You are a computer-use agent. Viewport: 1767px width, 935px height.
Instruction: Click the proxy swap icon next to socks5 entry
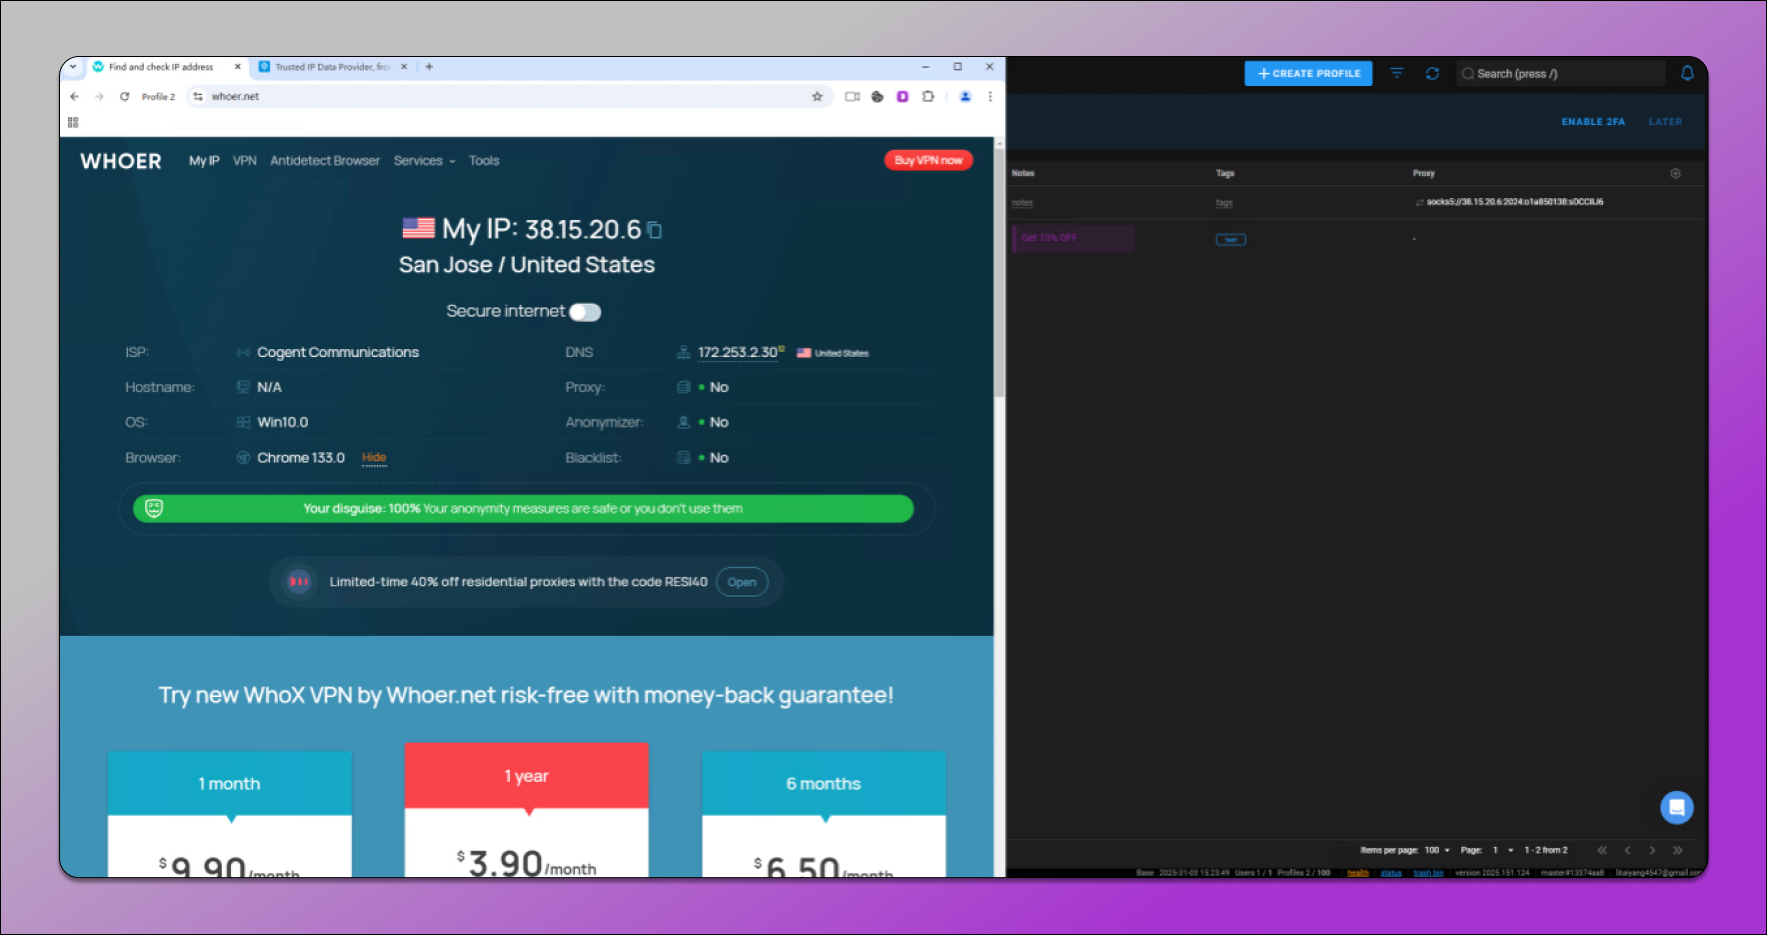pyautogui.click(x=1419, y=202)
